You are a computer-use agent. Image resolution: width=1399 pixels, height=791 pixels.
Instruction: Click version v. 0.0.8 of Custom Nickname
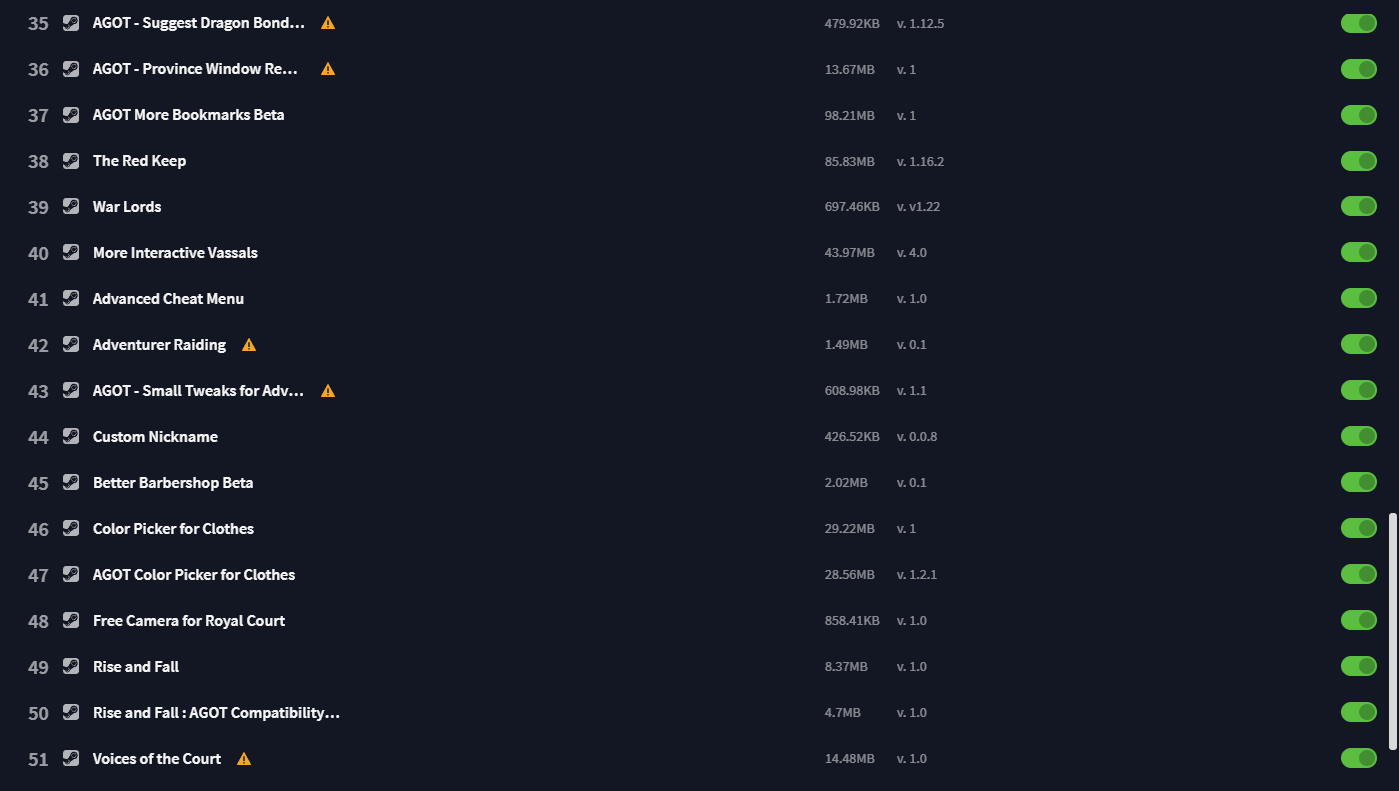[917, 437]
